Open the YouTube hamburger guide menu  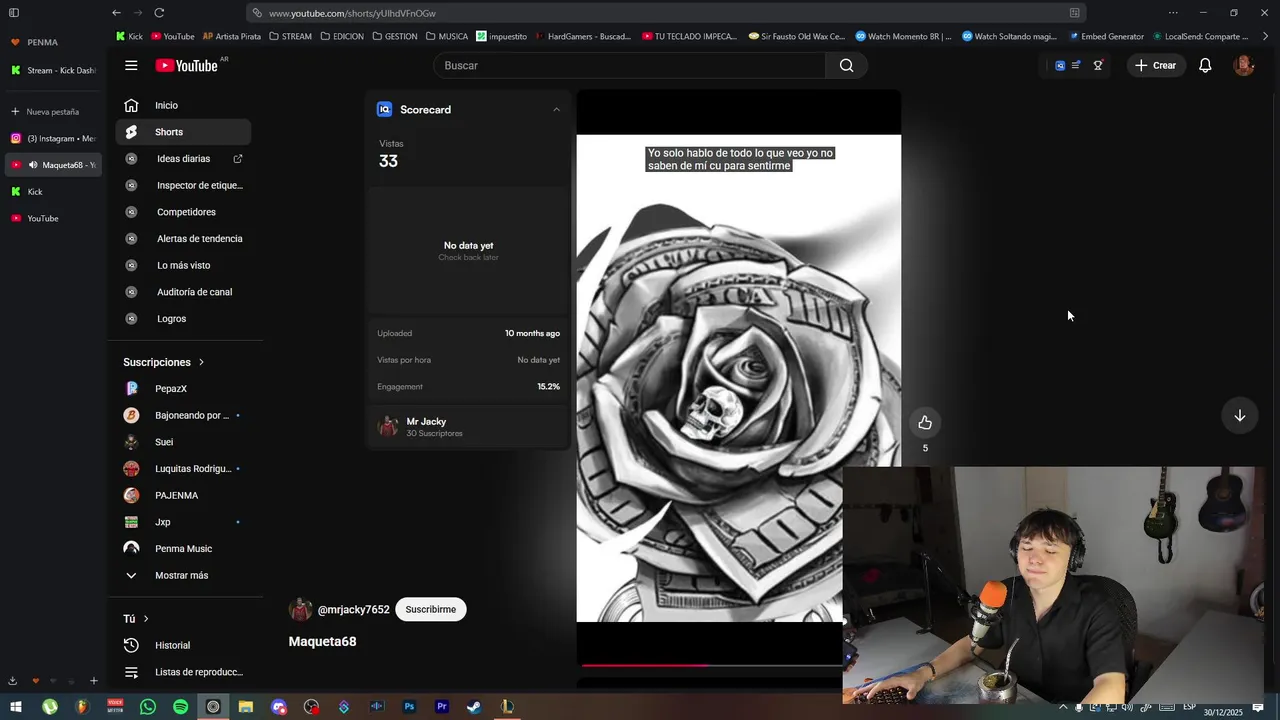tap(131, 65)
